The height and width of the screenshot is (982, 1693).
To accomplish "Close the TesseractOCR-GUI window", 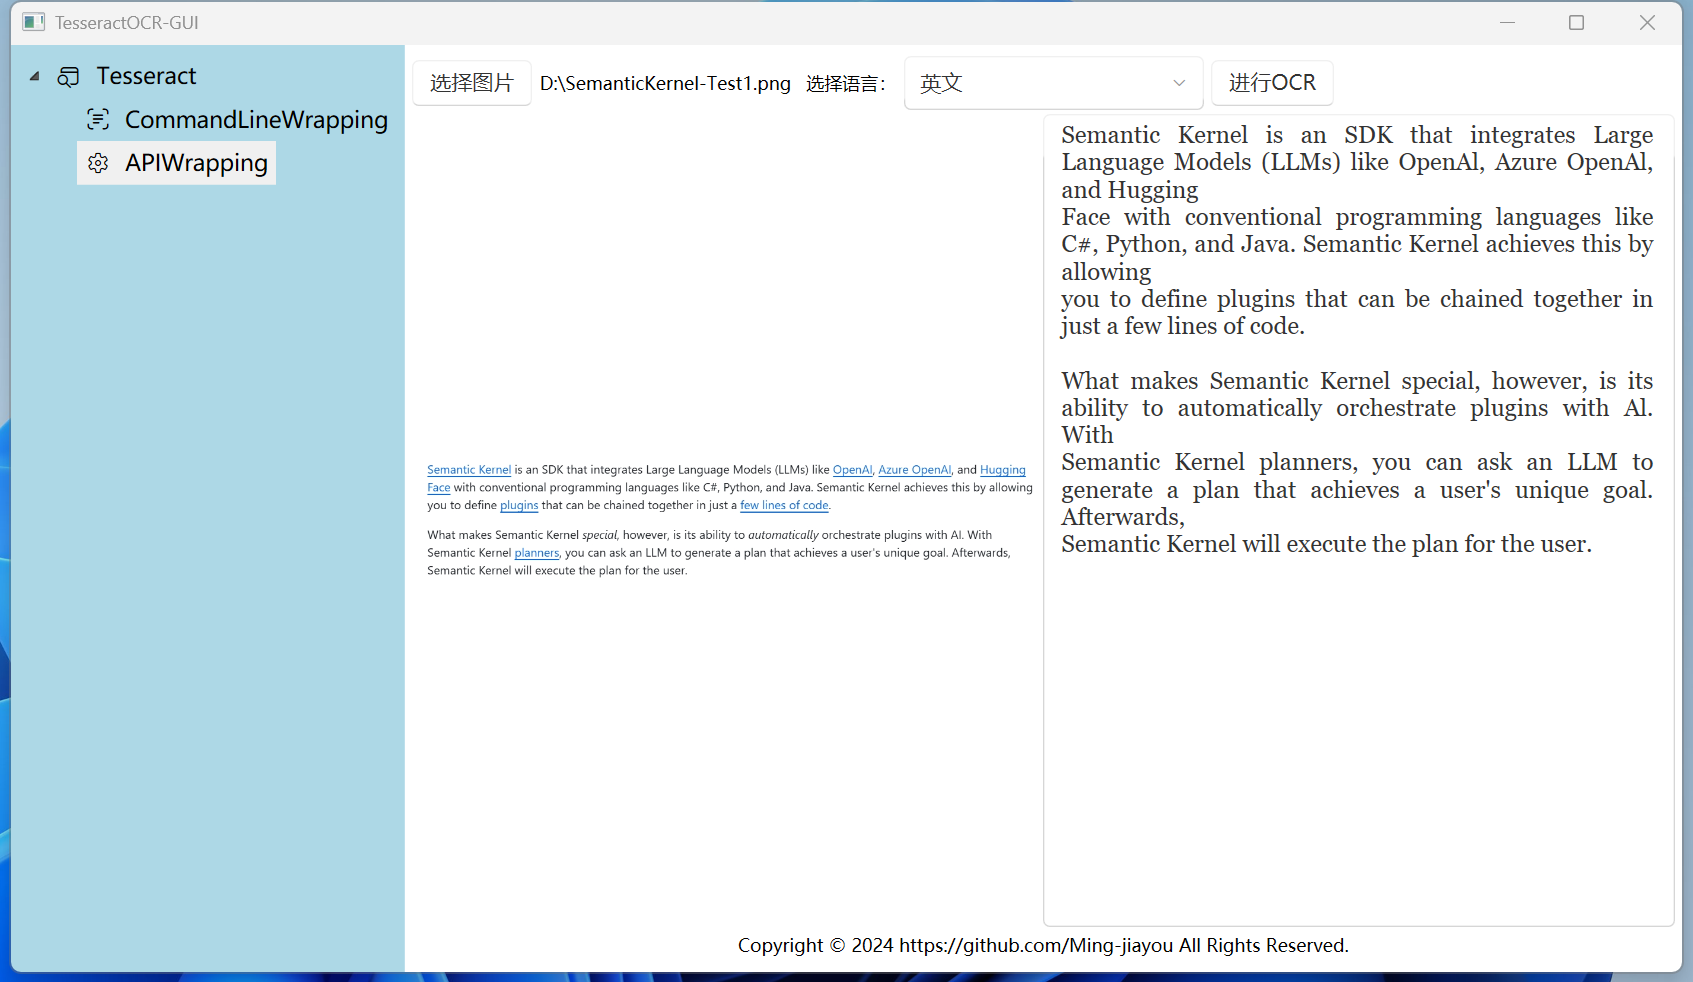I will [x=1647, y=22].
